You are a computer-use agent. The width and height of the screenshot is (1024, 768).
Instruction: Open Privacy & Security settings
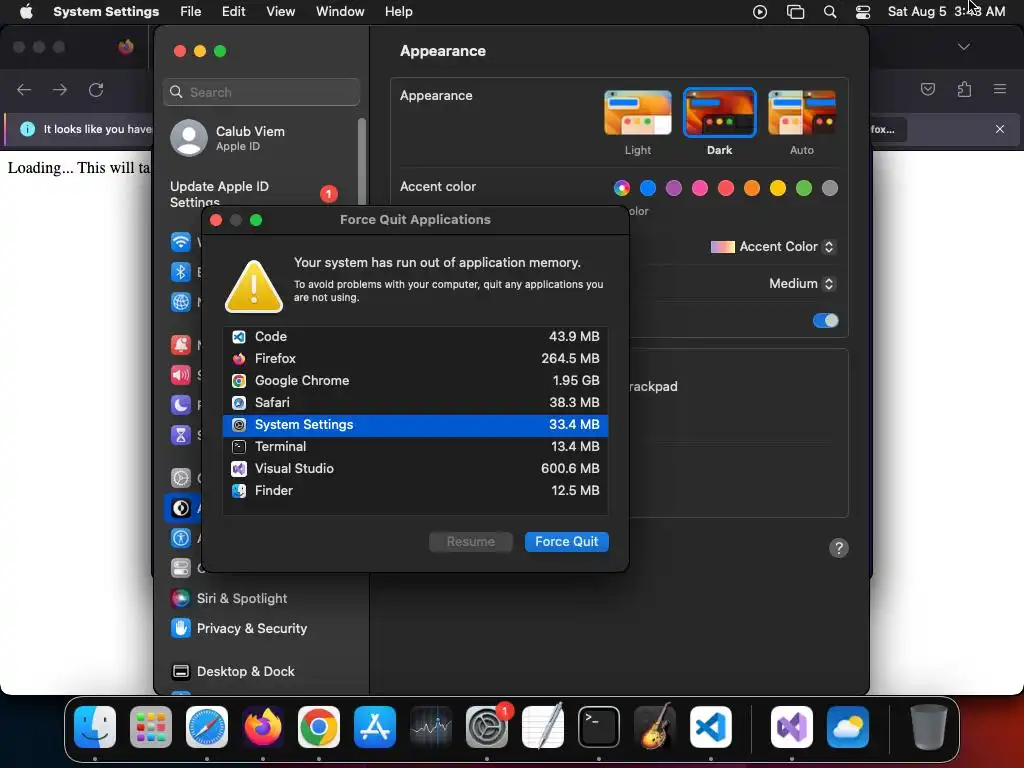(239, 628)
